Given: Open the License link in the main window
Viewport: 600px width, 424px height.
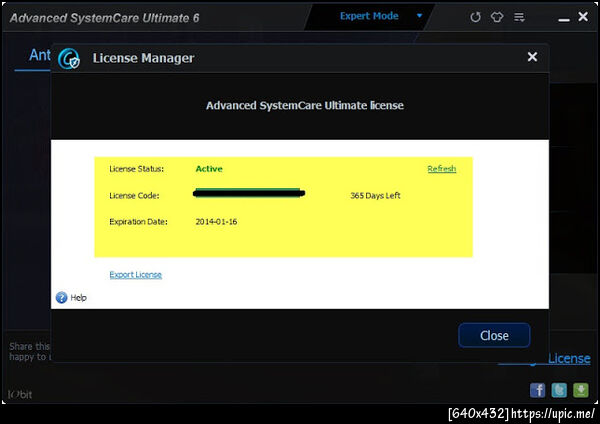Looking at the screenshot, I should [569, 359].
